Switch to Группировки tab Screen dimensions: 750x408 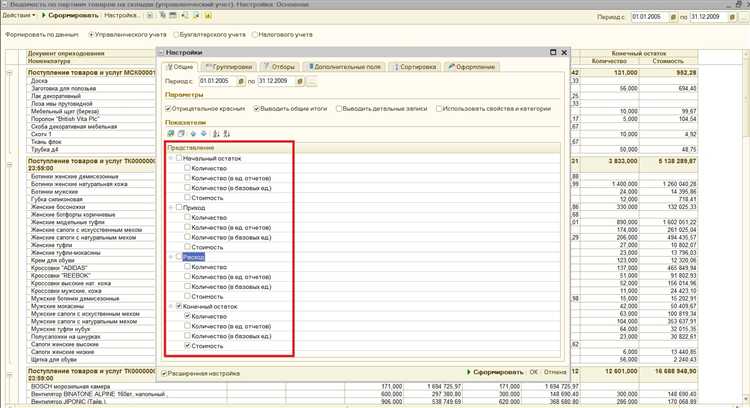[x=229, y=67]
